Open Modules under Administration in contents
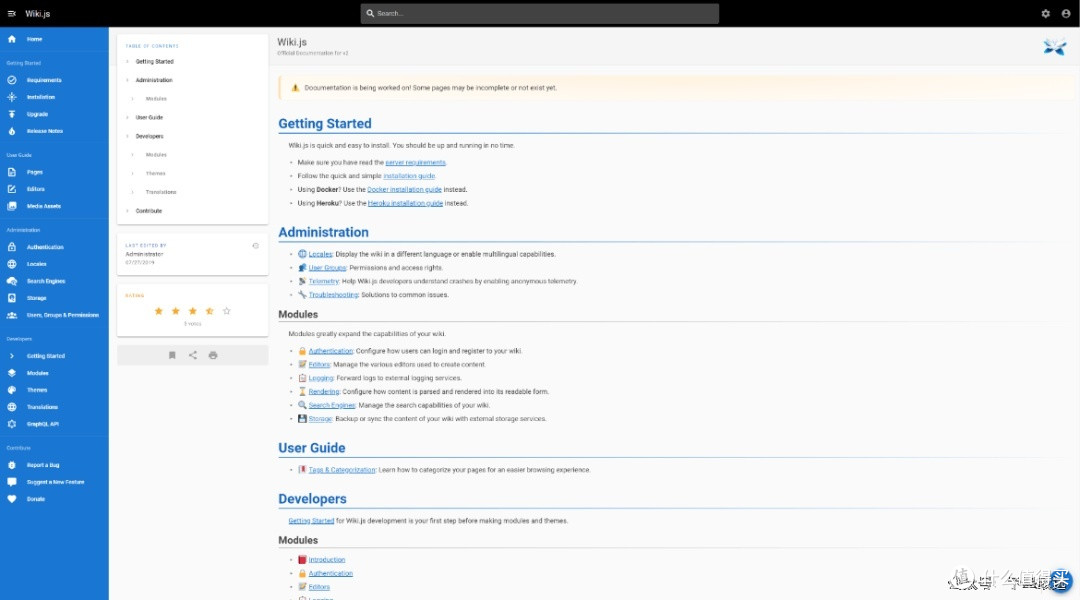Screen dimensions: 1080x600 pyautogui.click(x=156, y=99)
